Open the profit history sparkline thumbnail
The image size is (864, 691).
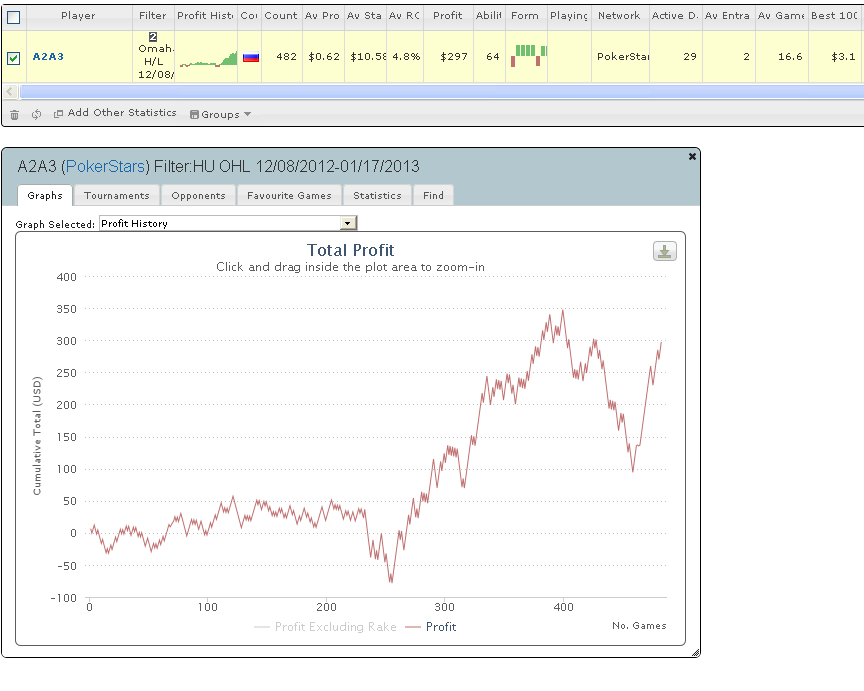tap(208, 58)
